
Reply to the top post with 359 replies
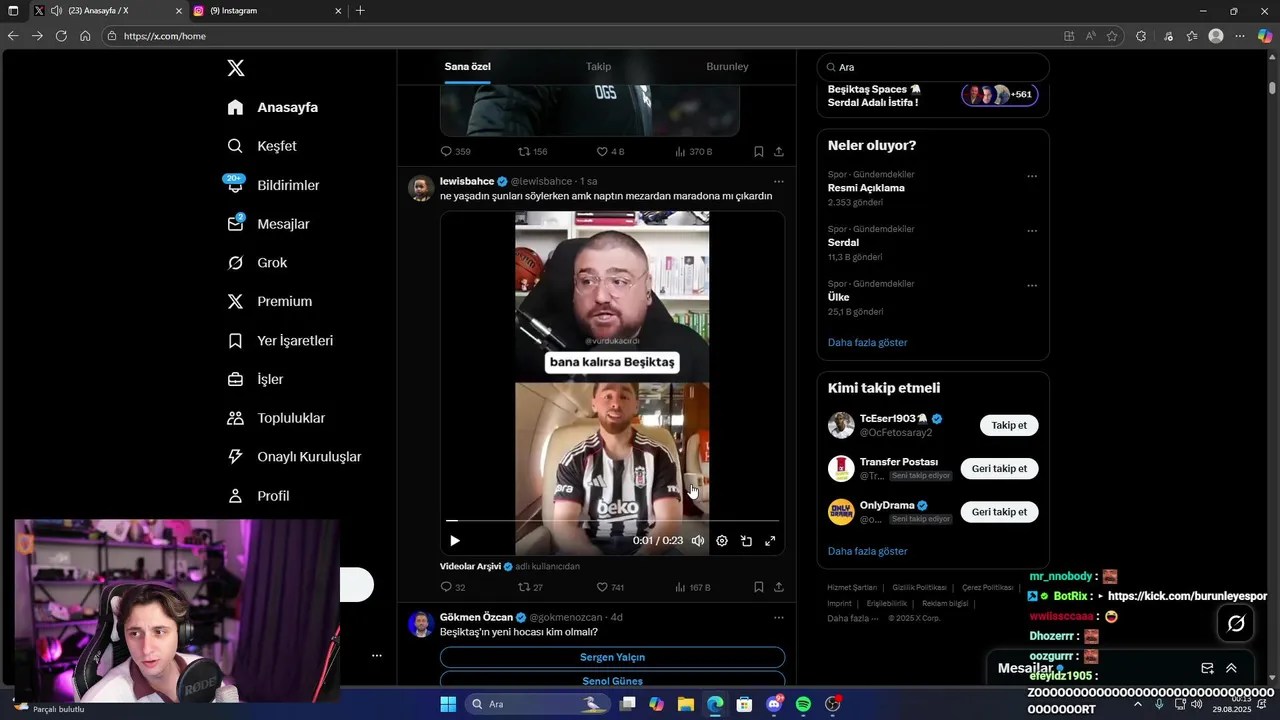[x=455, y=152]
